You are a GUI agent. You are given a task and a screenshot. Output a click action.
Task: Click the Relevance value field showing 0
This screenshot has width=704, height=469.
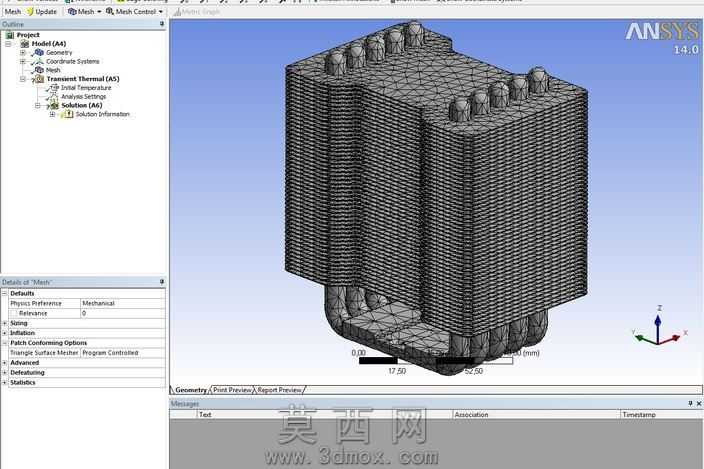(123, 313)
